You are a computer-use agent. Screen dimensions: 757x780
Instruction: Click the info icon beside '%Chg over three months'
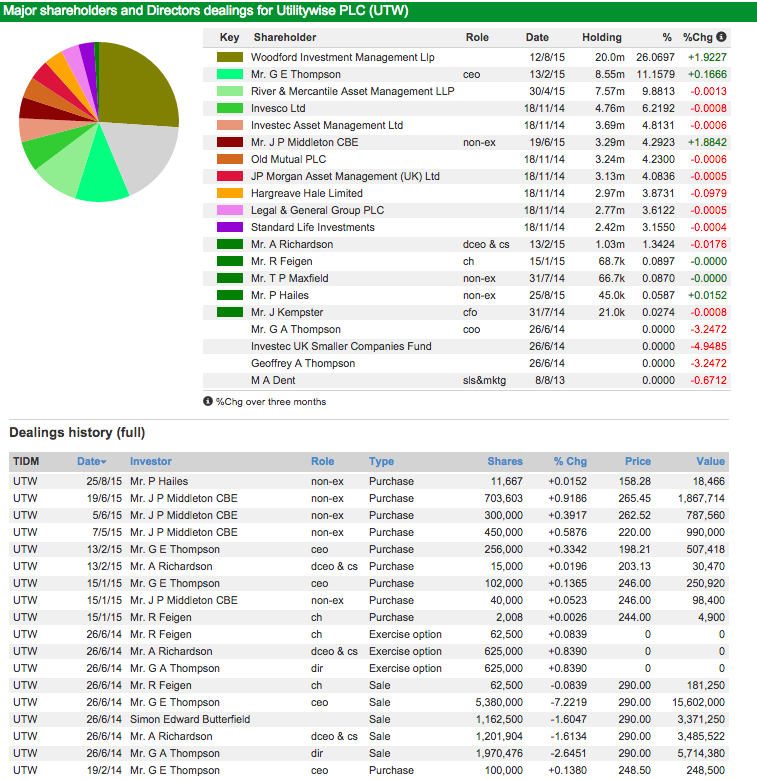(208, 401)
